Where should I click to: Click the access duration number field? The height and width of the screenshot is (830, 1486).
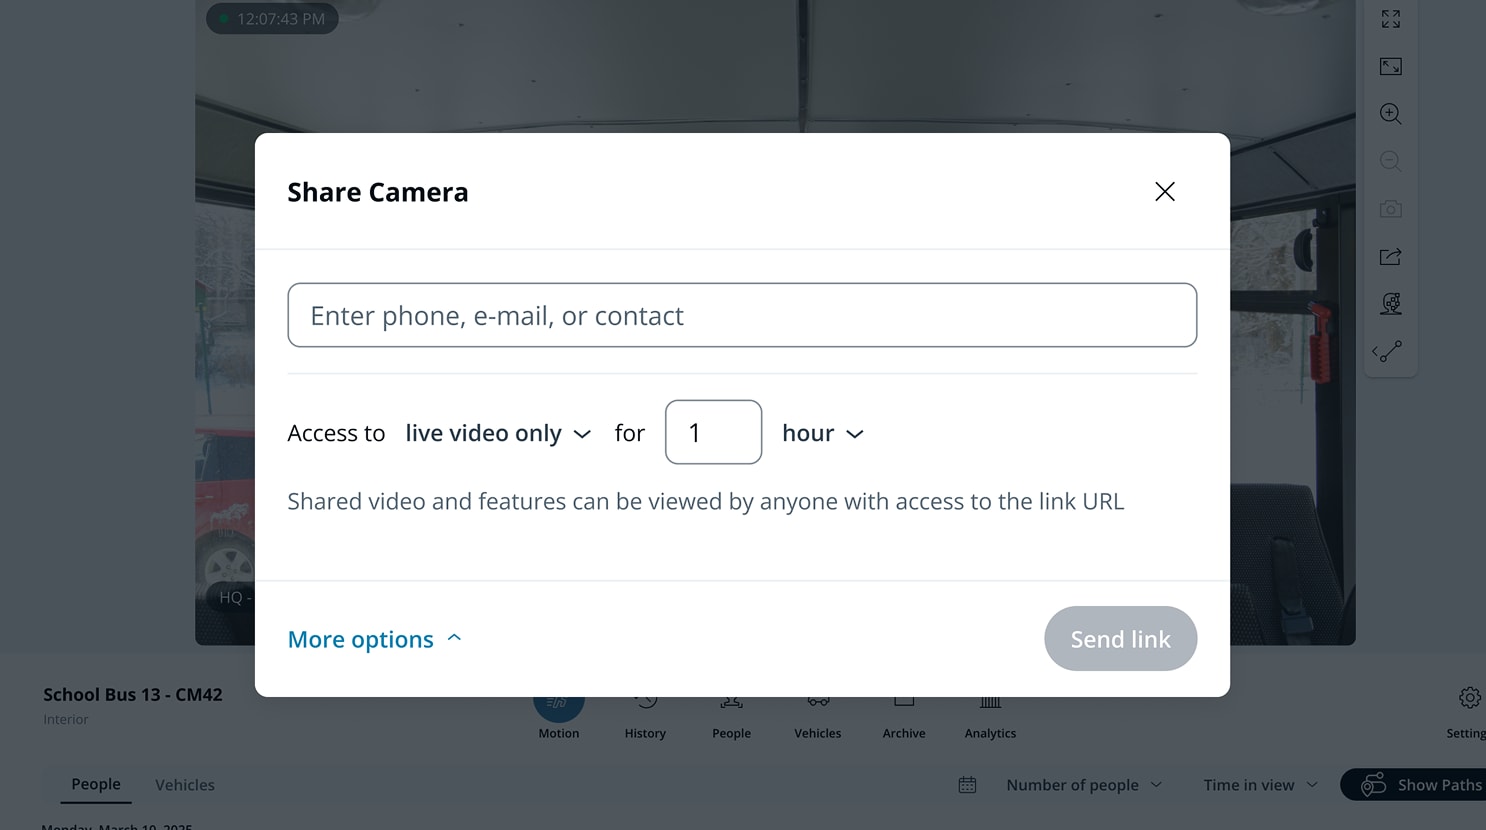point(713,432)
